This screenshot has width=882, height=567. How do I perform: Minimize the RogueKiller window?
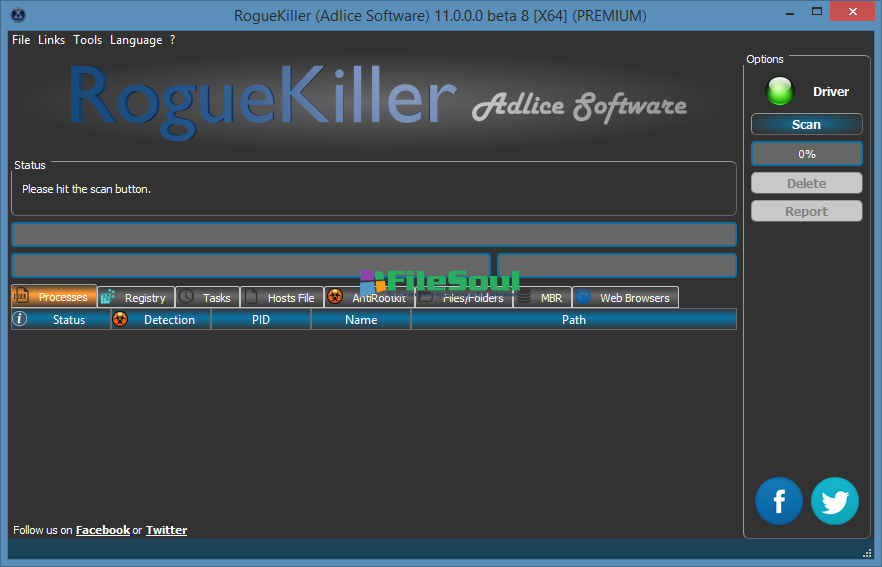coord(790,12)
